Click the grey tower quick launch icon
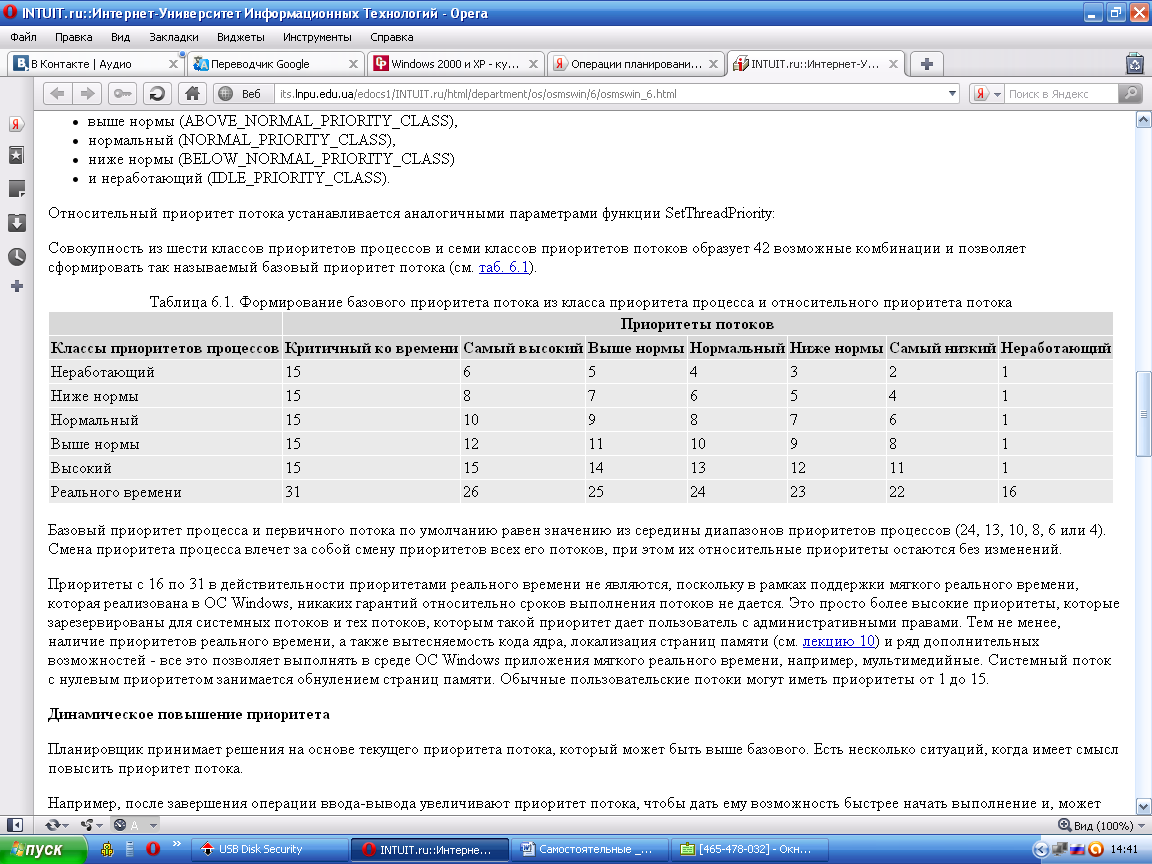Image resolution: width=1152 pixels, height=864 pixels. point(130,849)
